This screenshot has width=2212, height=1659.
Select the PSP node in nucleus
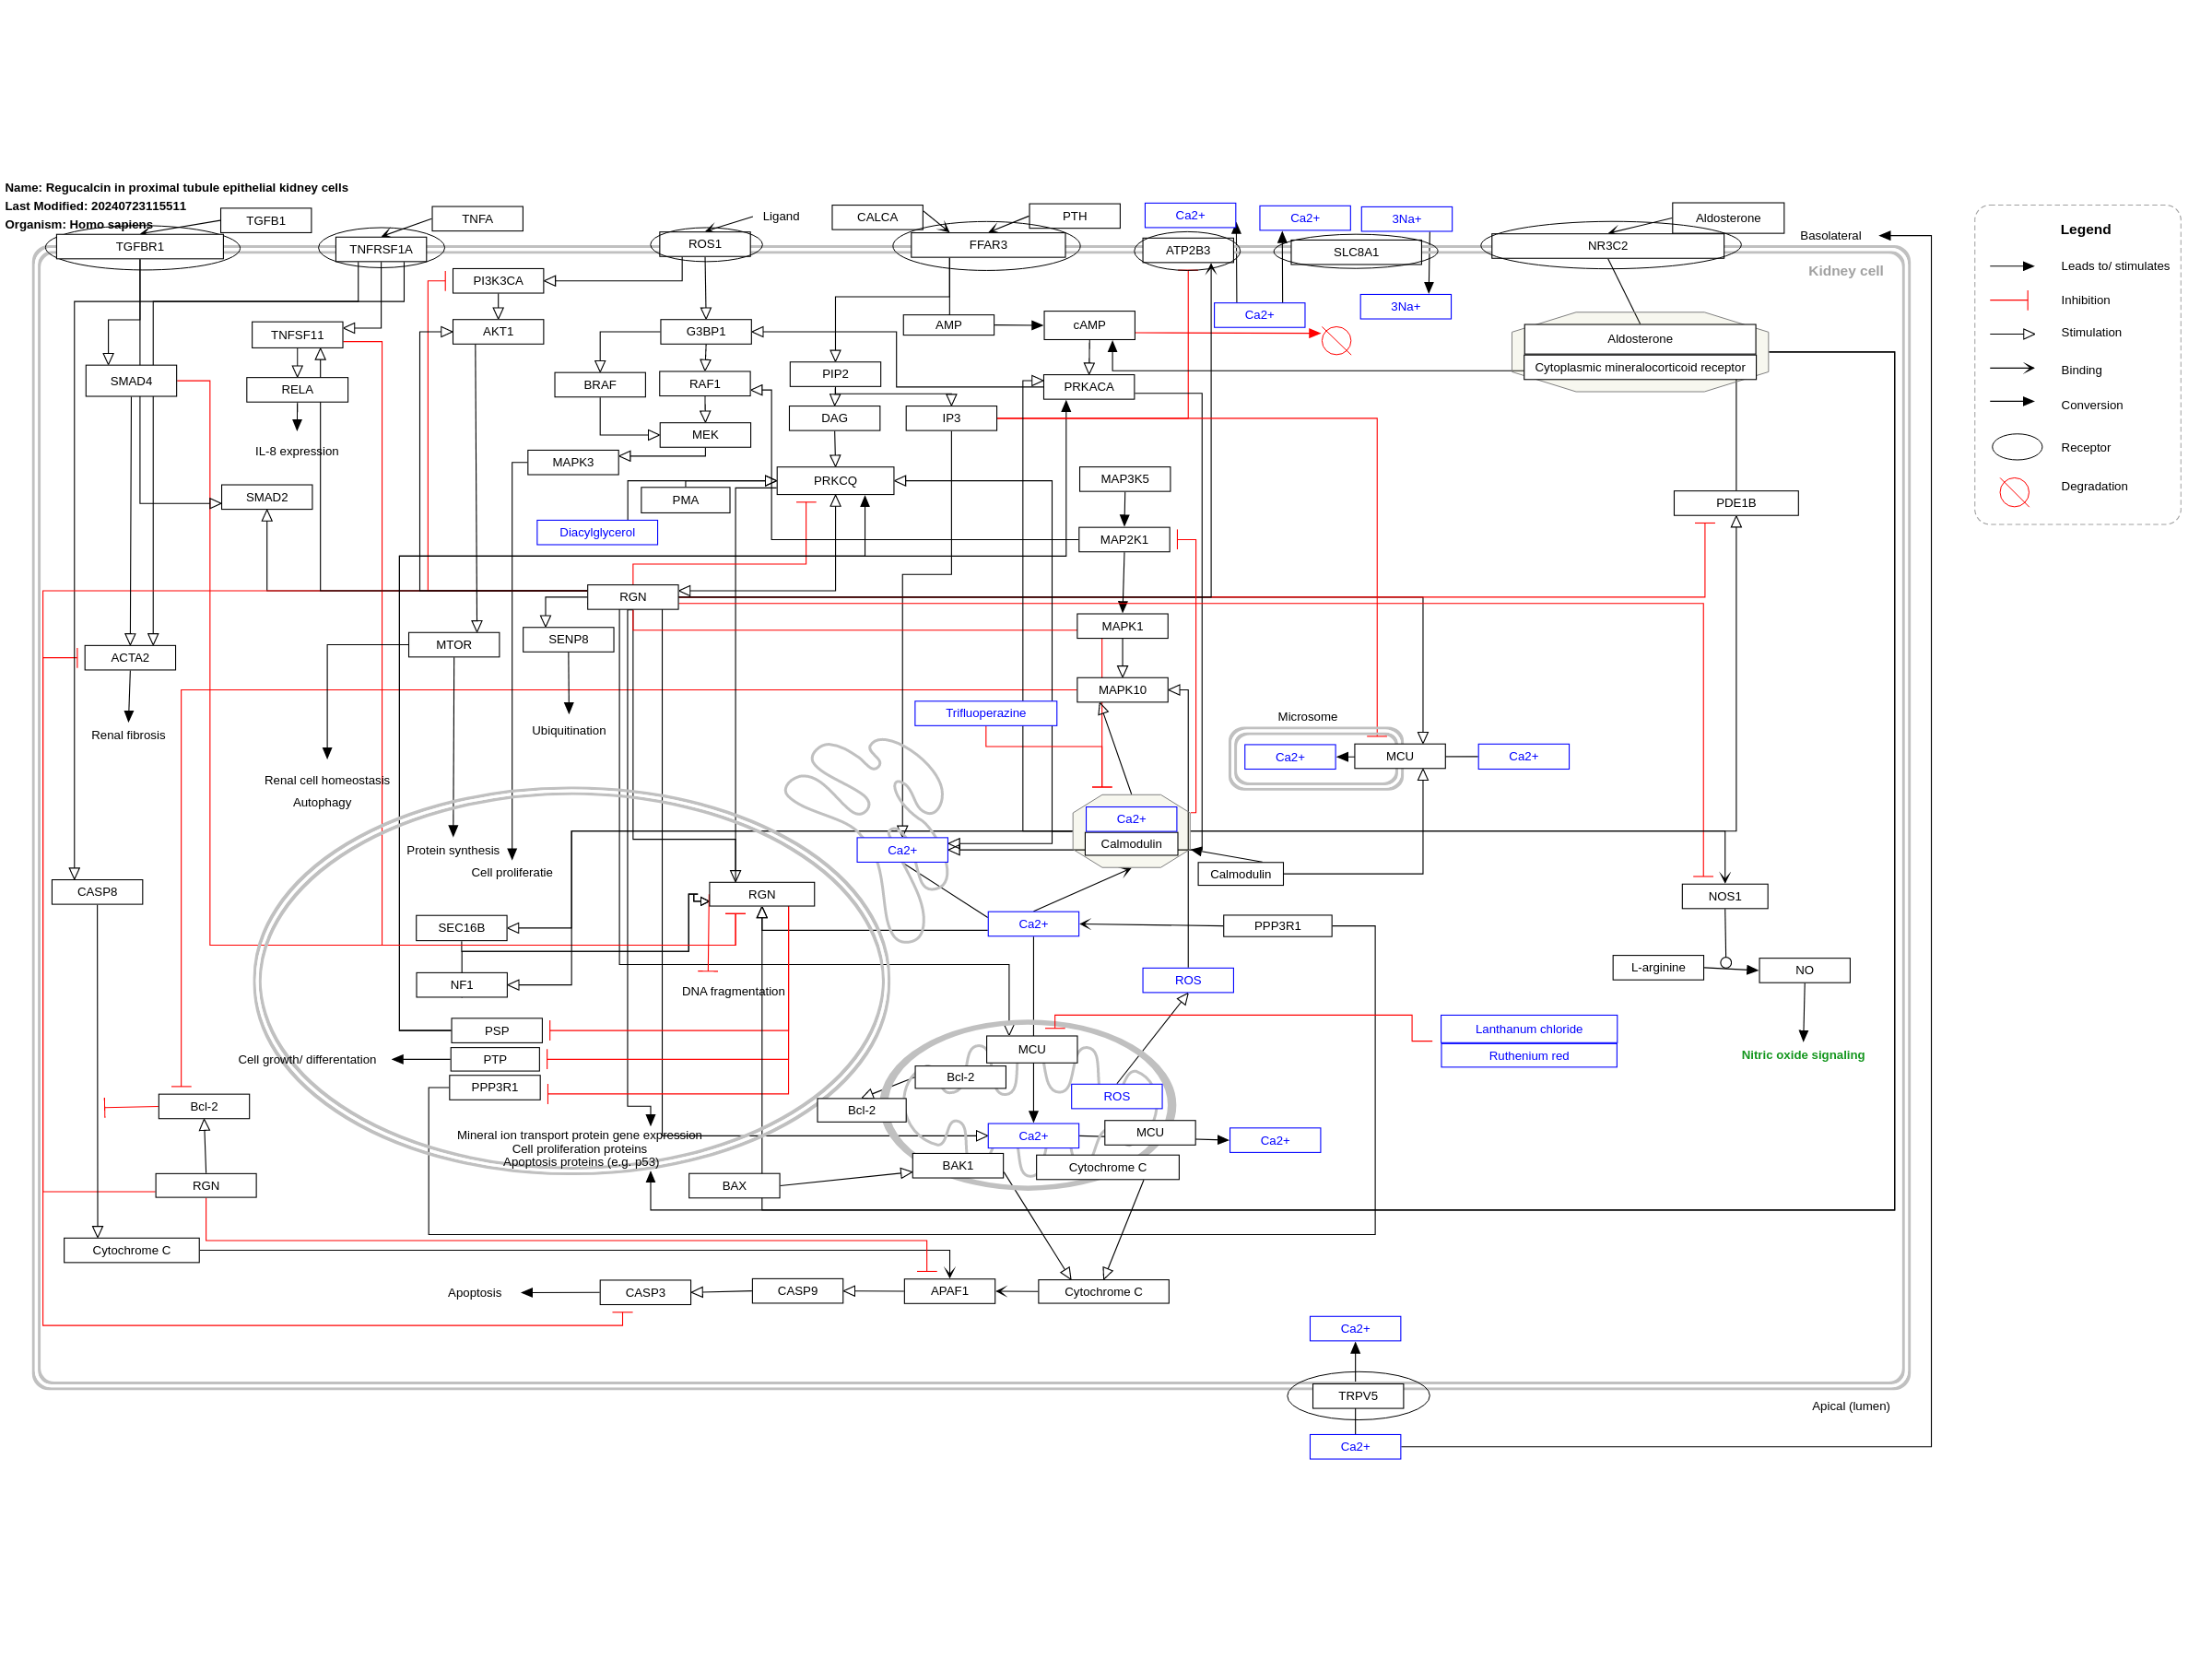(498, 1032)
